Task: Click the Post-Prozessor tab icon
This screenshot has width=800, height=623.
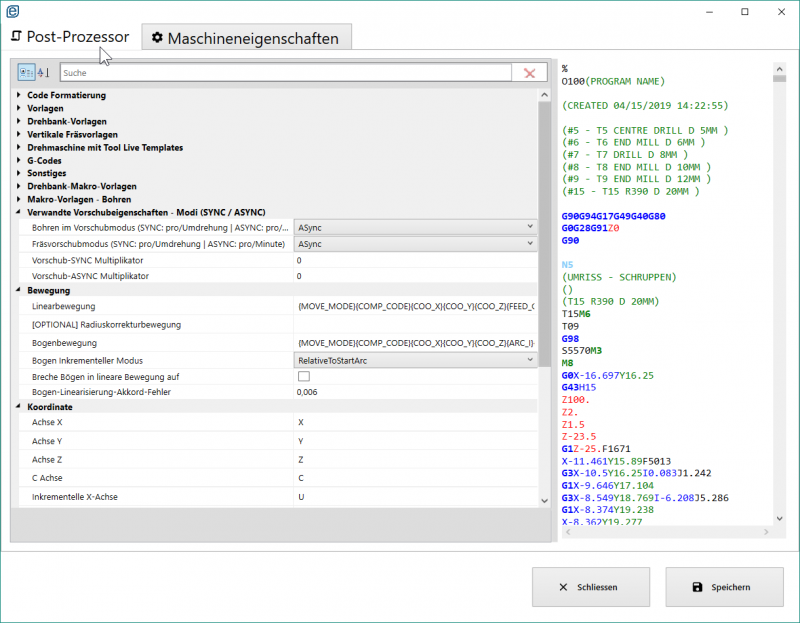Action: (x=16, y=37)
